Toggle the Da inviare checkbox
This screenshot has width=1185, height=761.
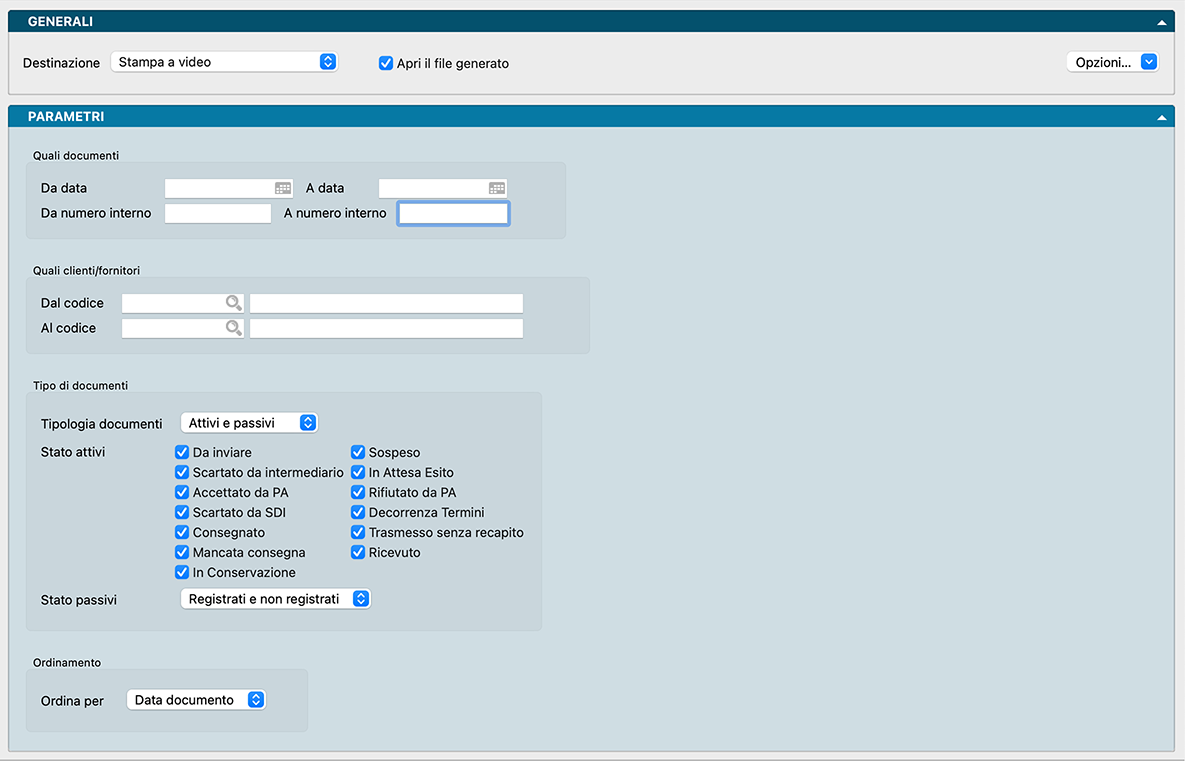182,452
